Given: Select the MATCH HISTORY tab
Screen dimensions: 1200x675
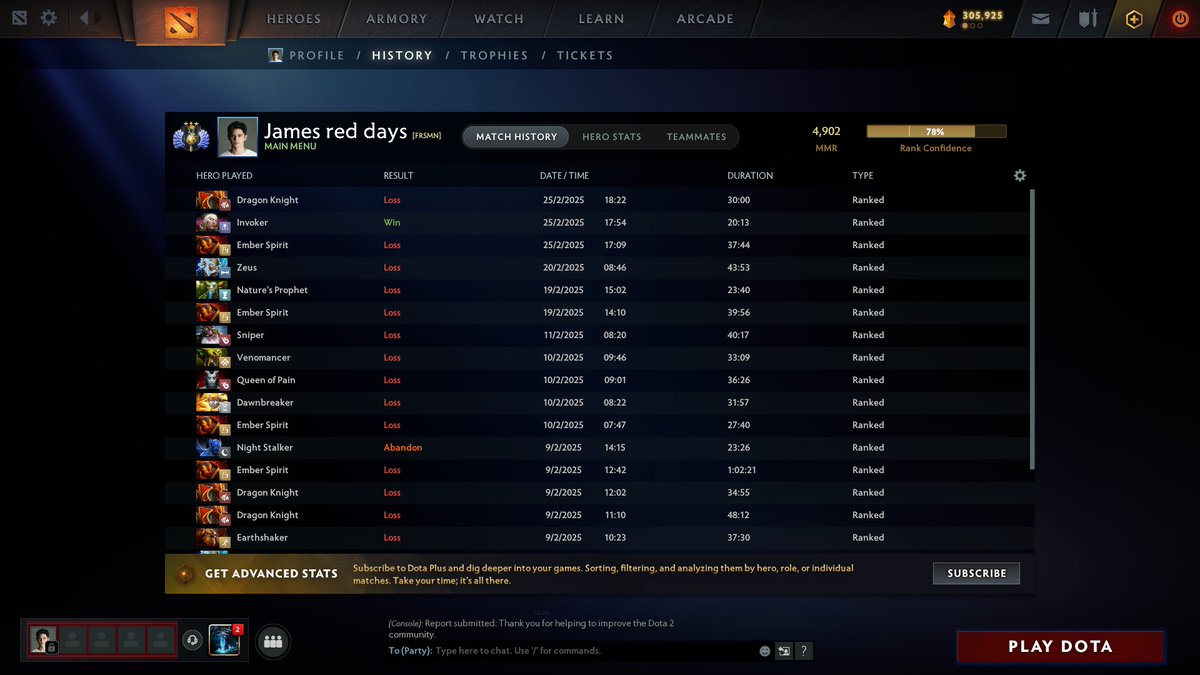Looking at the screenshot, I should coord(516,137).
